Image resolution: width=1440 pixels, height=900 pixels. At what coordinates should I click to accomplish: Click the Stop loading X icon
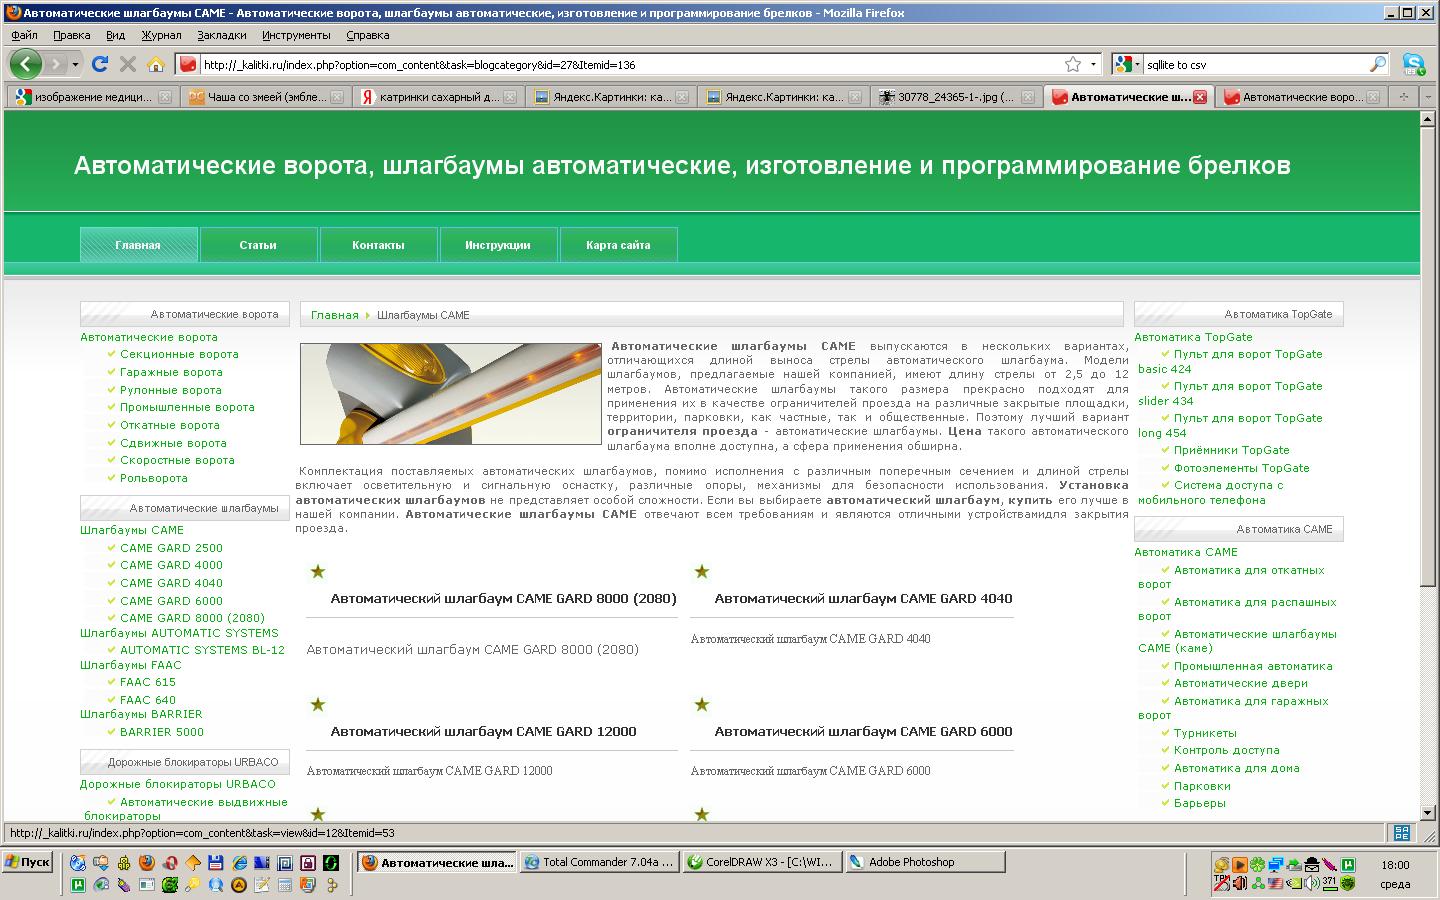127,64
